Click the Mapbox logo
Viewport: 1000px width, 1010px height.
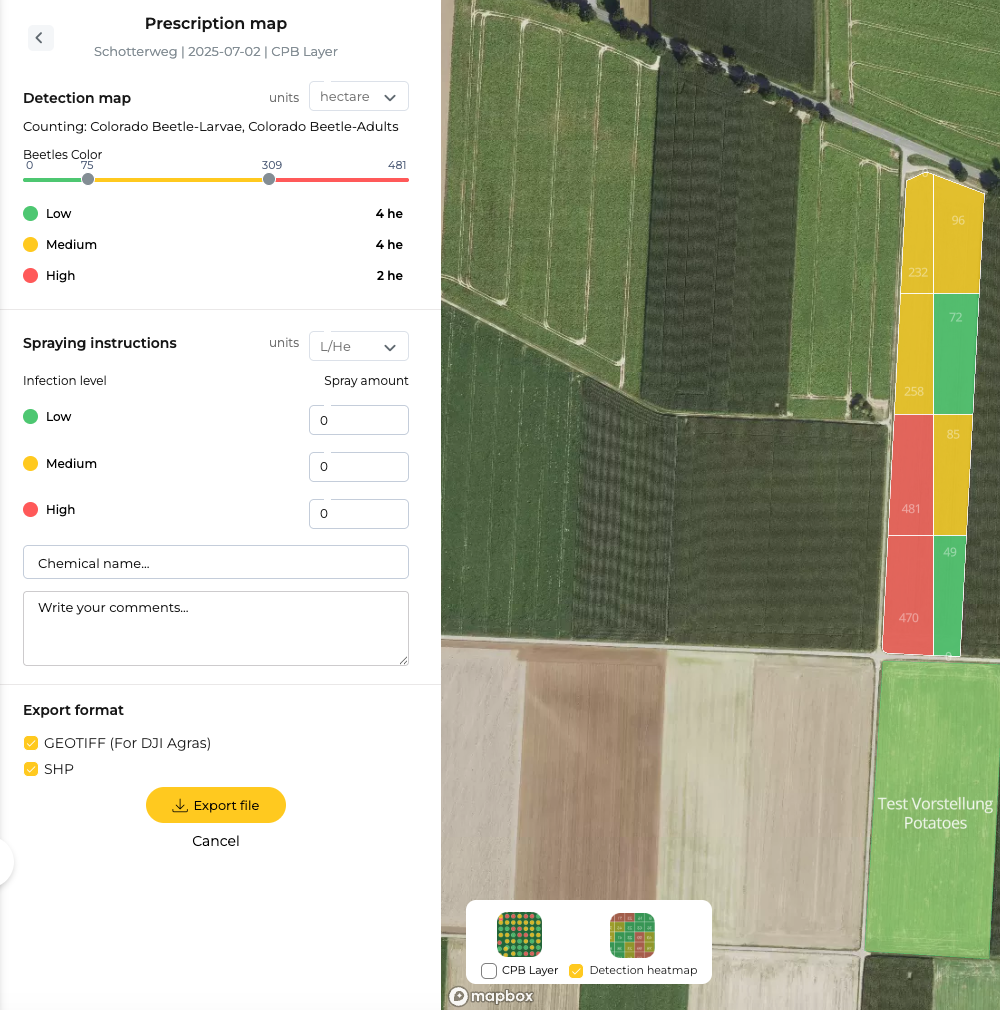(x=491, y=996)
